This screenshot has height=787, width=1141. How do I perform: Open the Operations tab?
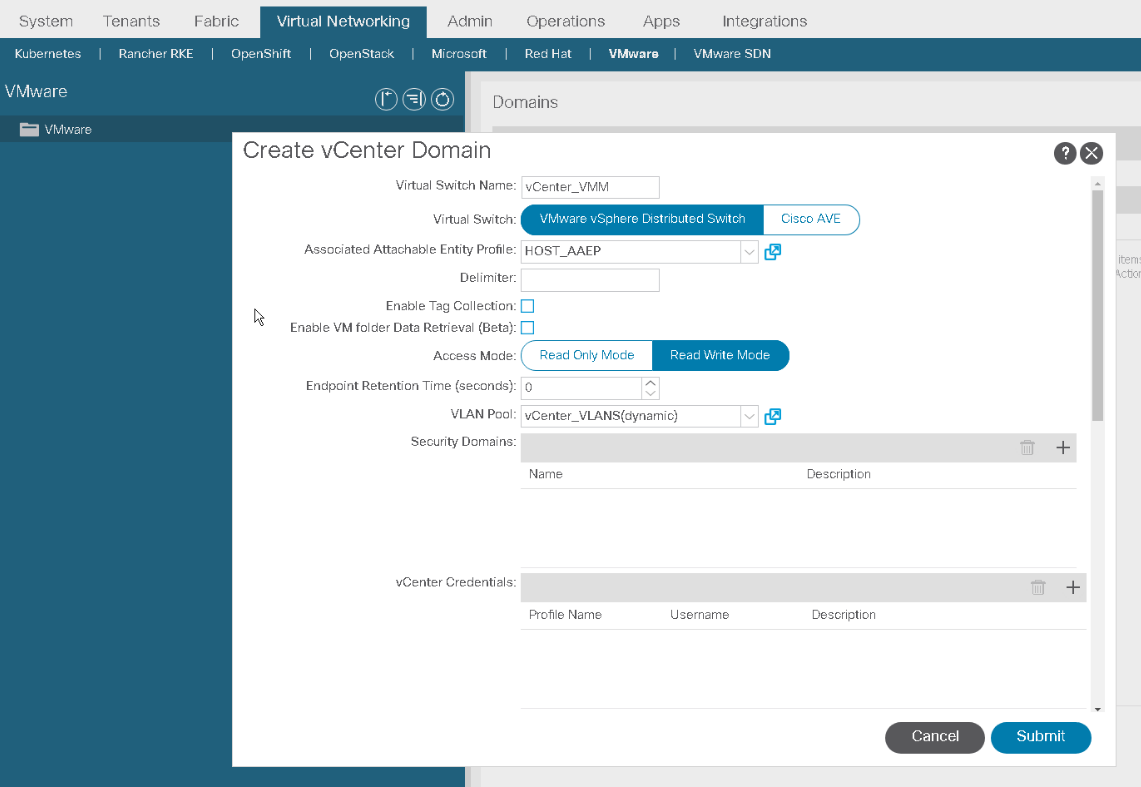[565, 21]
